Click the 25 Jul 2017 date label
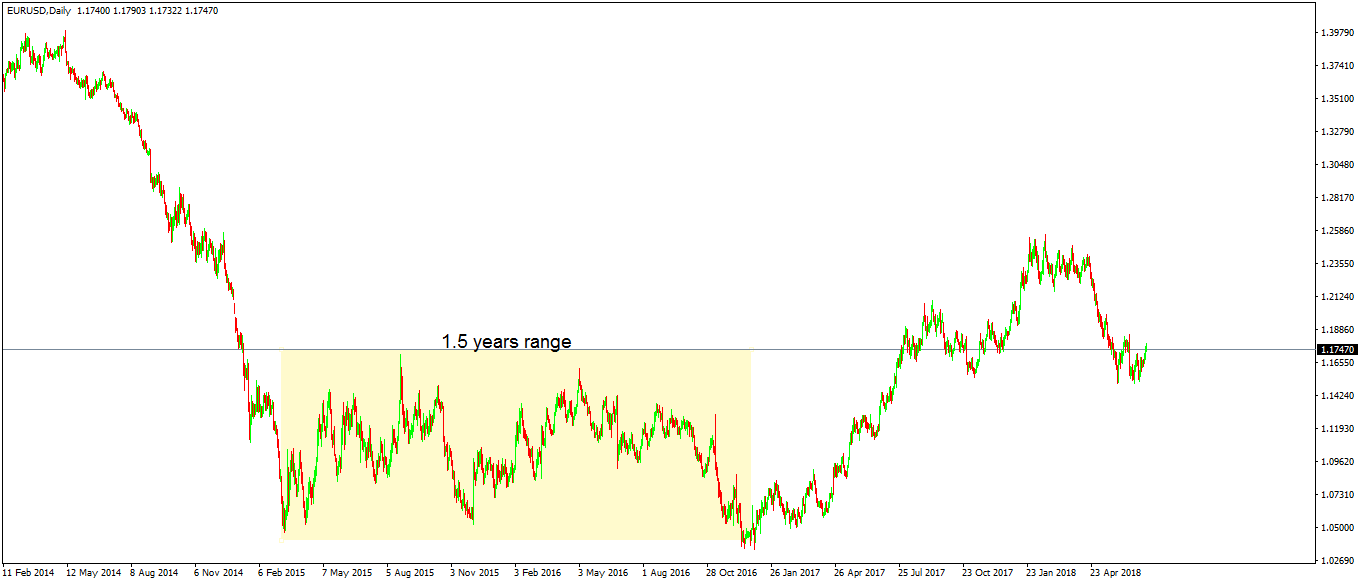Image resolution: width=1358 pixels, height=584 pixels. [922, 574]
